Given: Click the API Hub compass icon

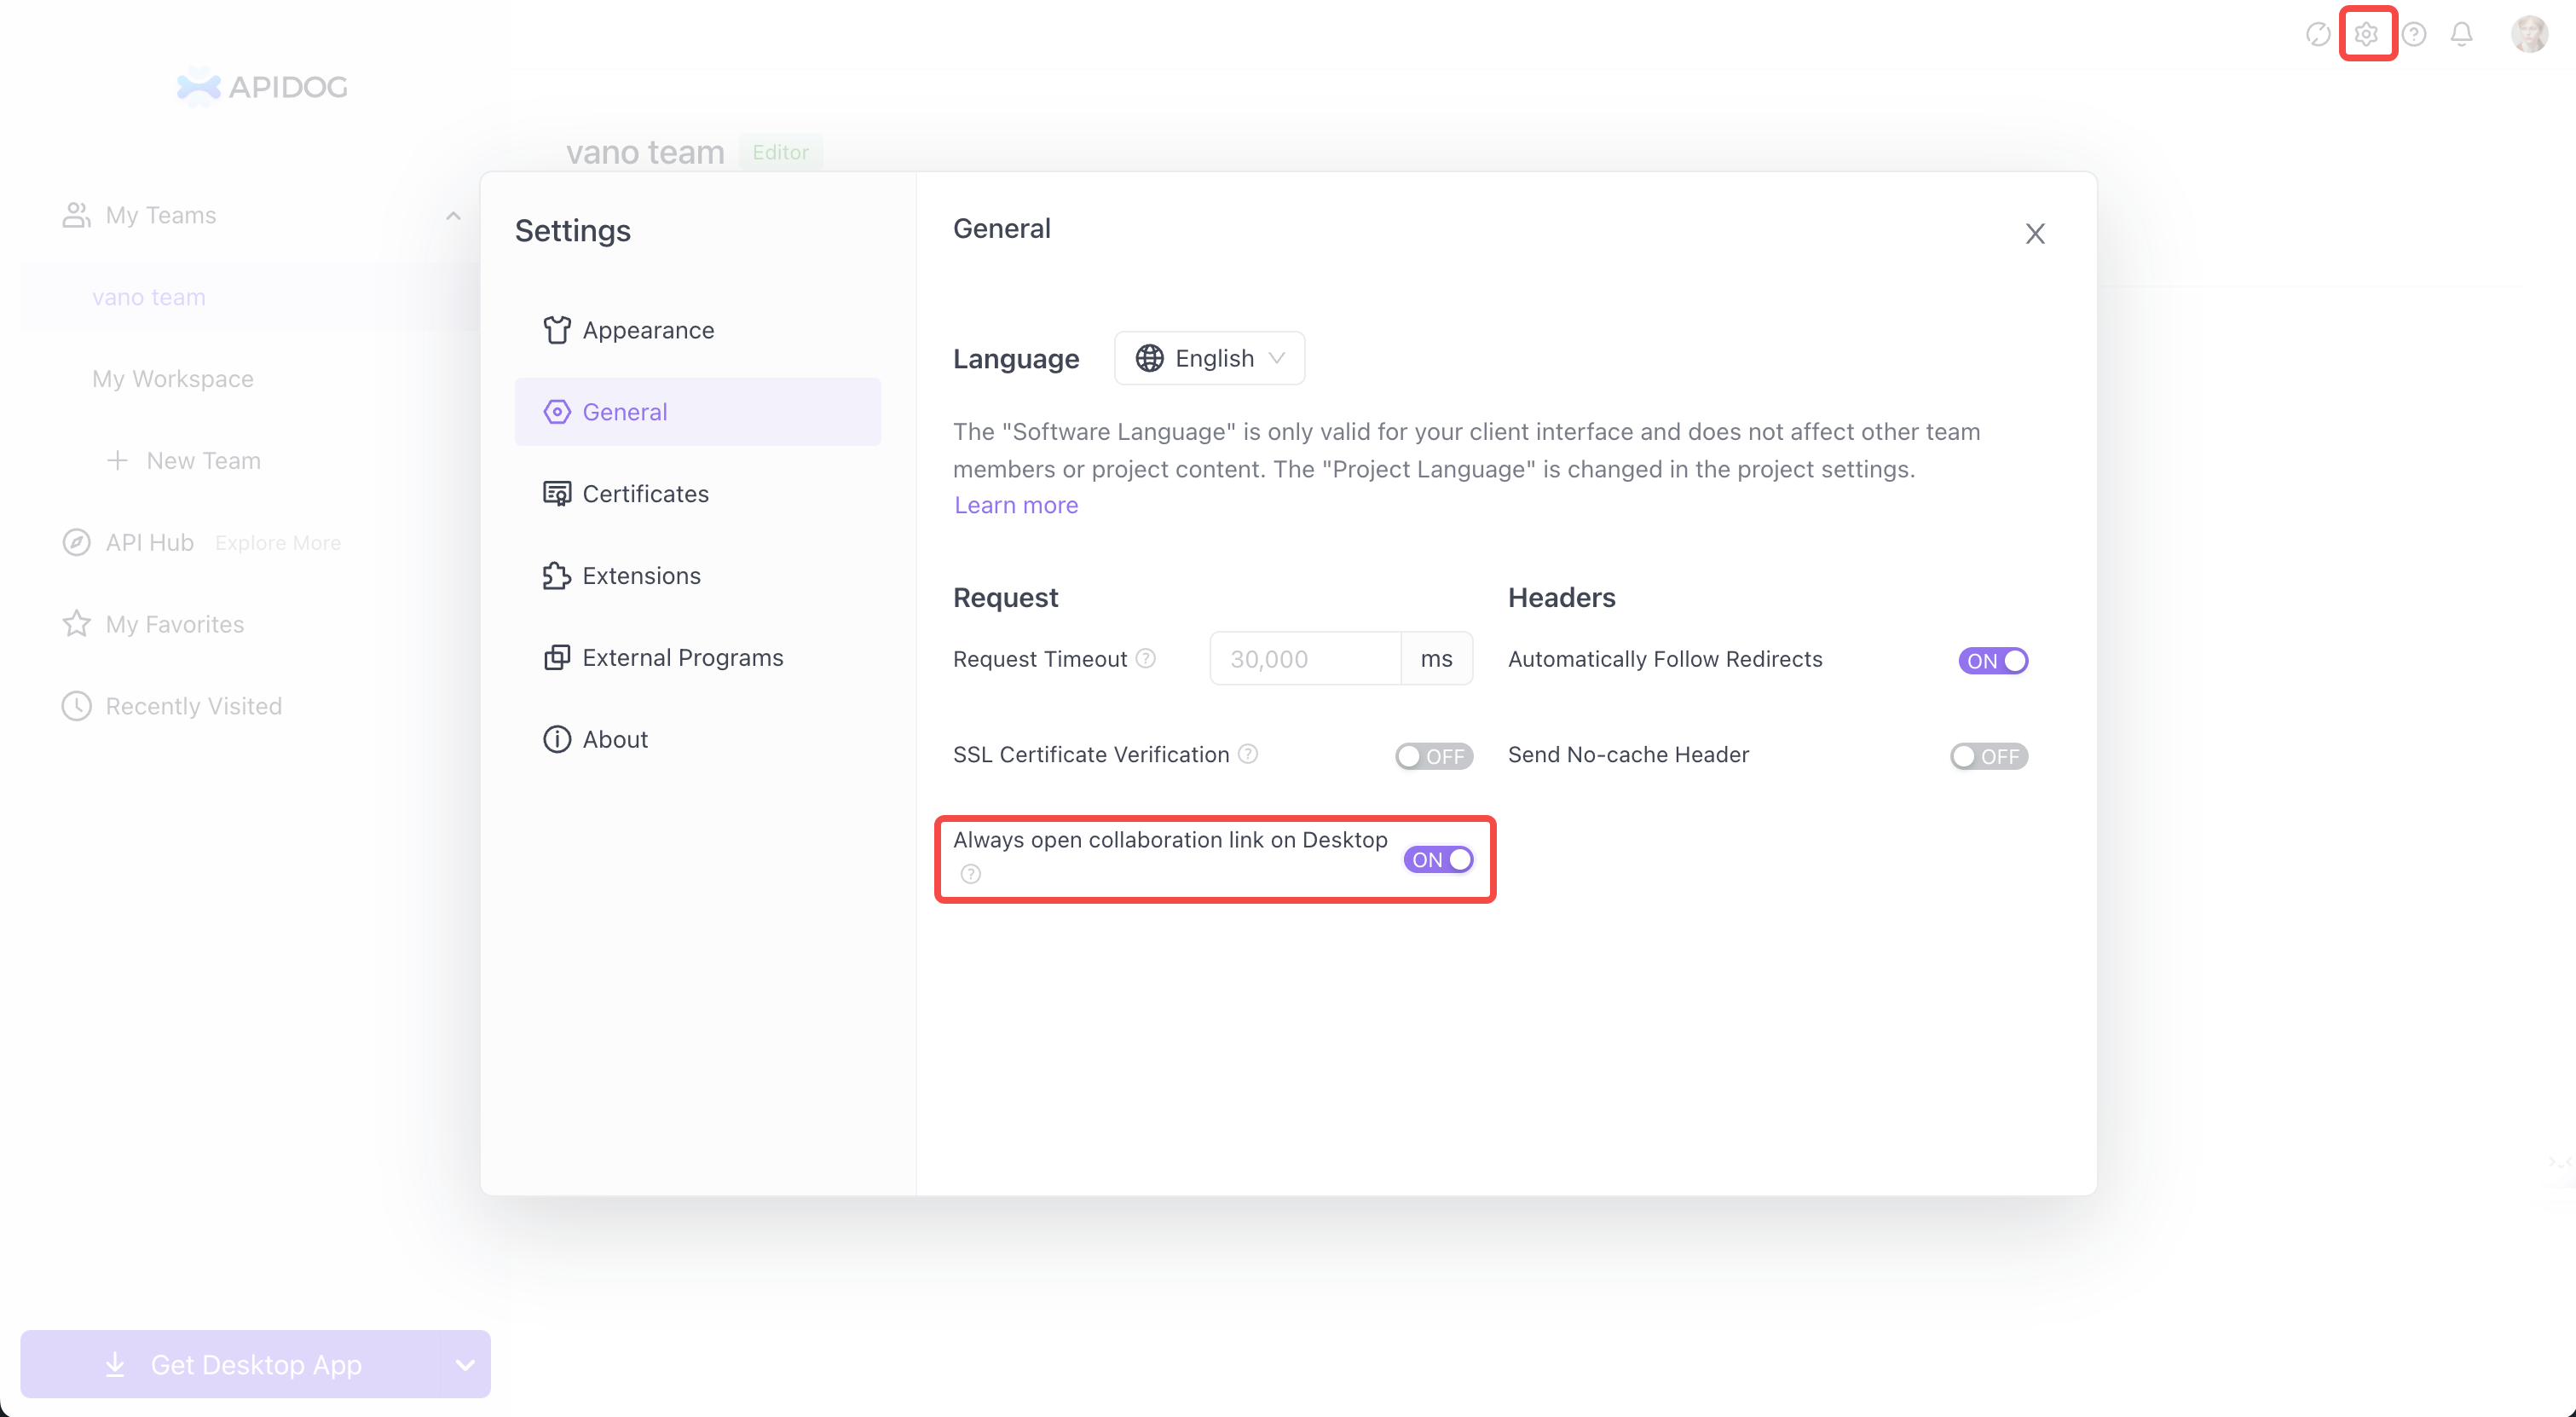Looking at the screenshot, I should point(76,542).
